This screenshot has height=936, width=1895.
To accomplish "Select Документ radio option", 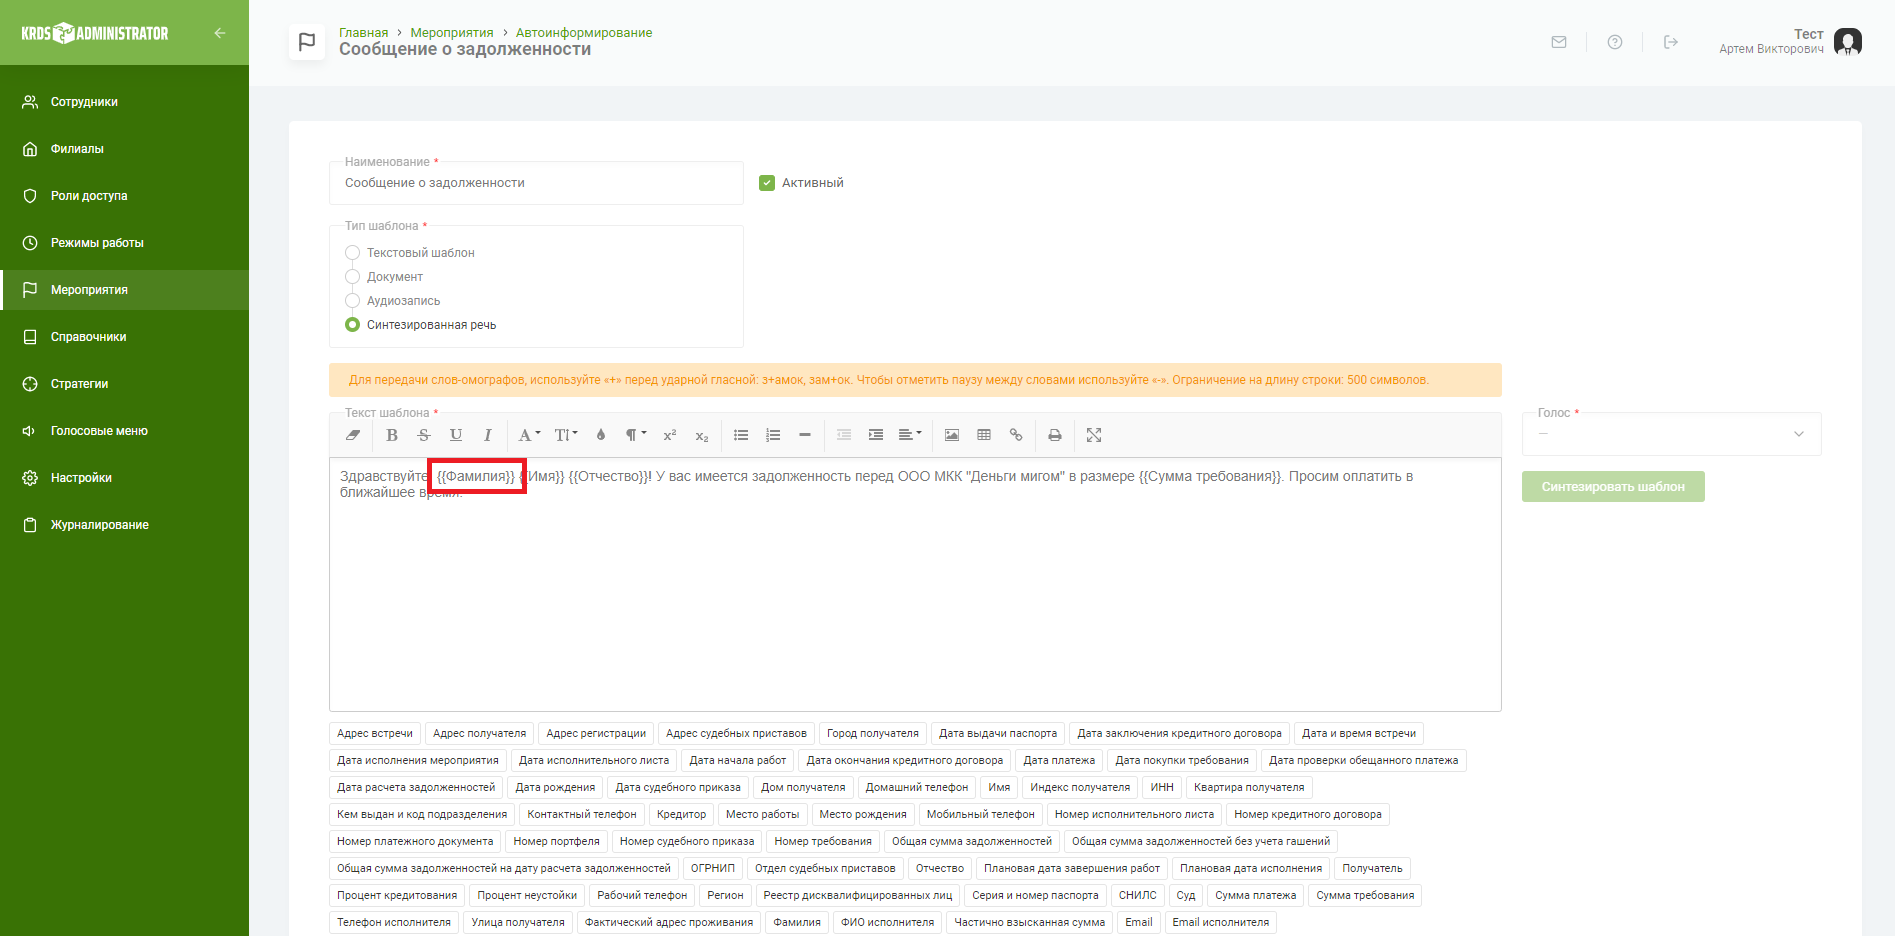I will point(352,277).
